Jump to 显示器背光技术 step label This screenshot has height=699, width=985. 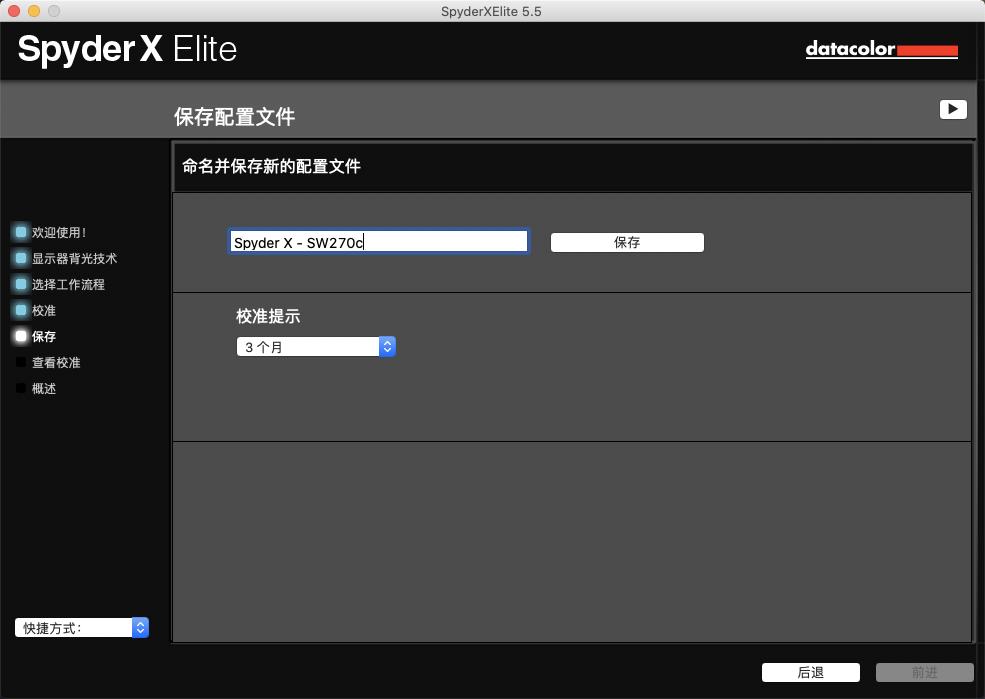coord(74,258)
